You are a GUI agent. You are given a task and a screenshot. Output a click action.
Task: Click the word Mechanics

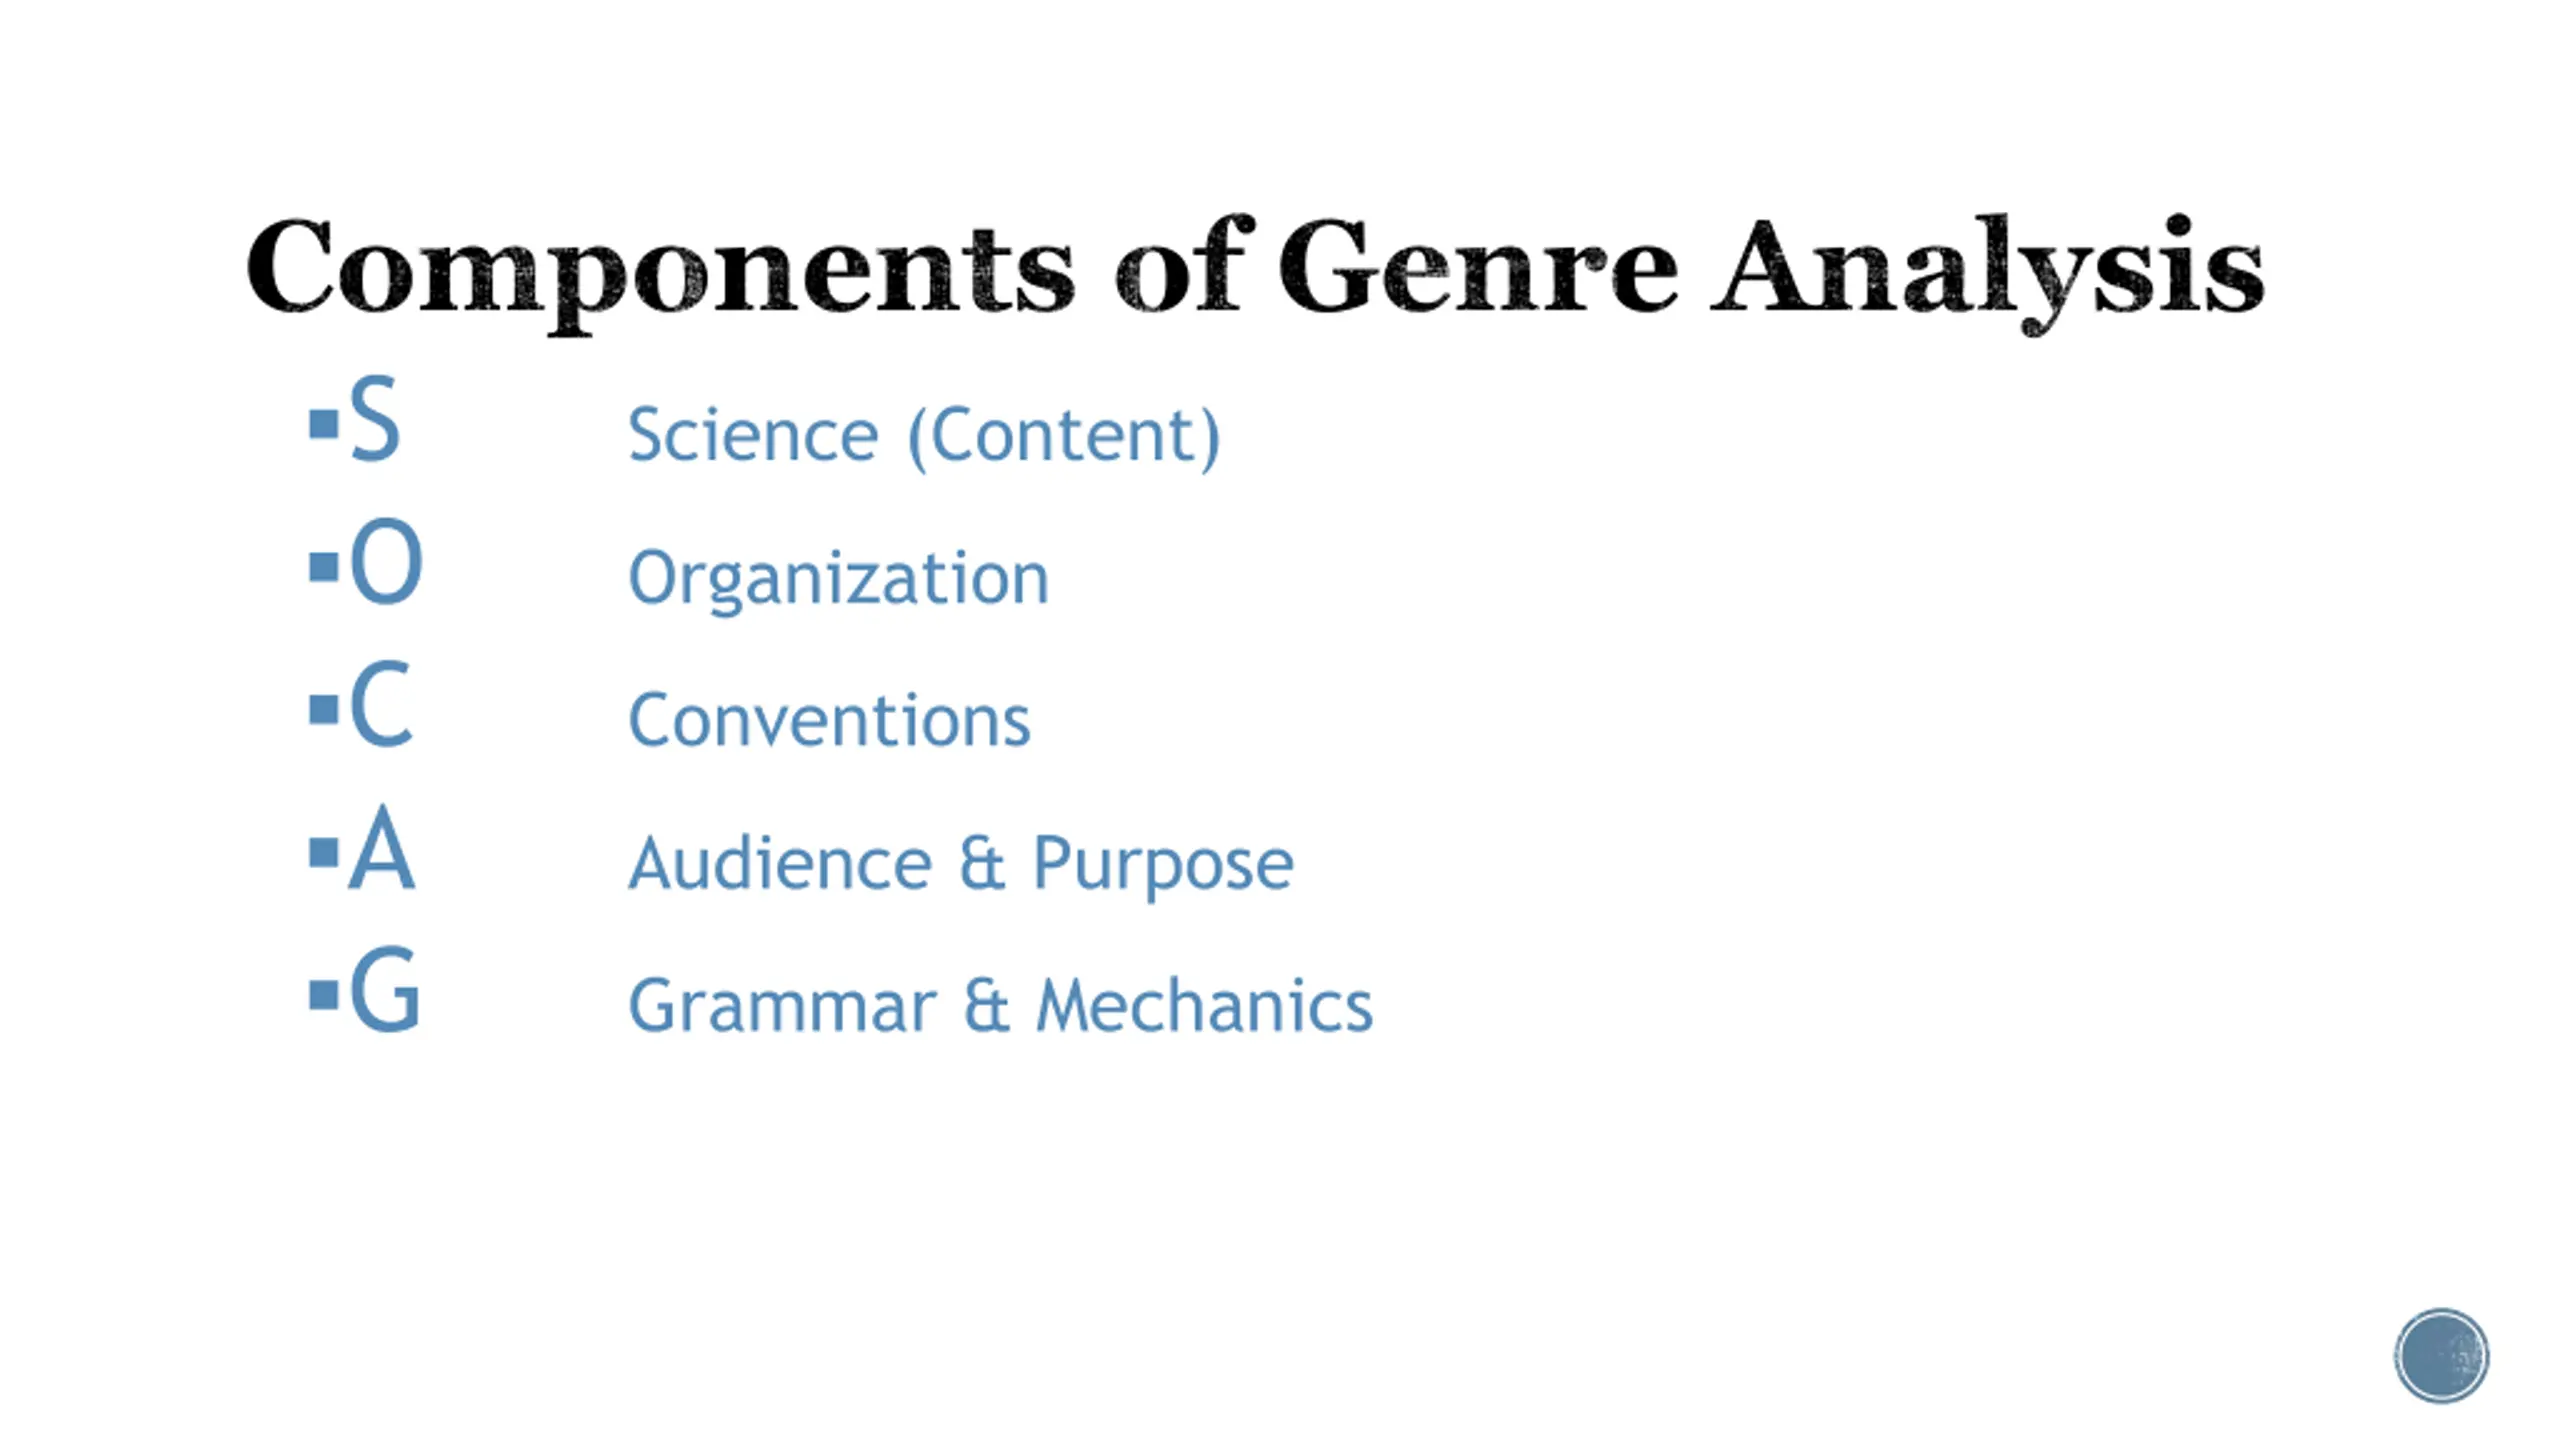click(x=1204, y=1006)
